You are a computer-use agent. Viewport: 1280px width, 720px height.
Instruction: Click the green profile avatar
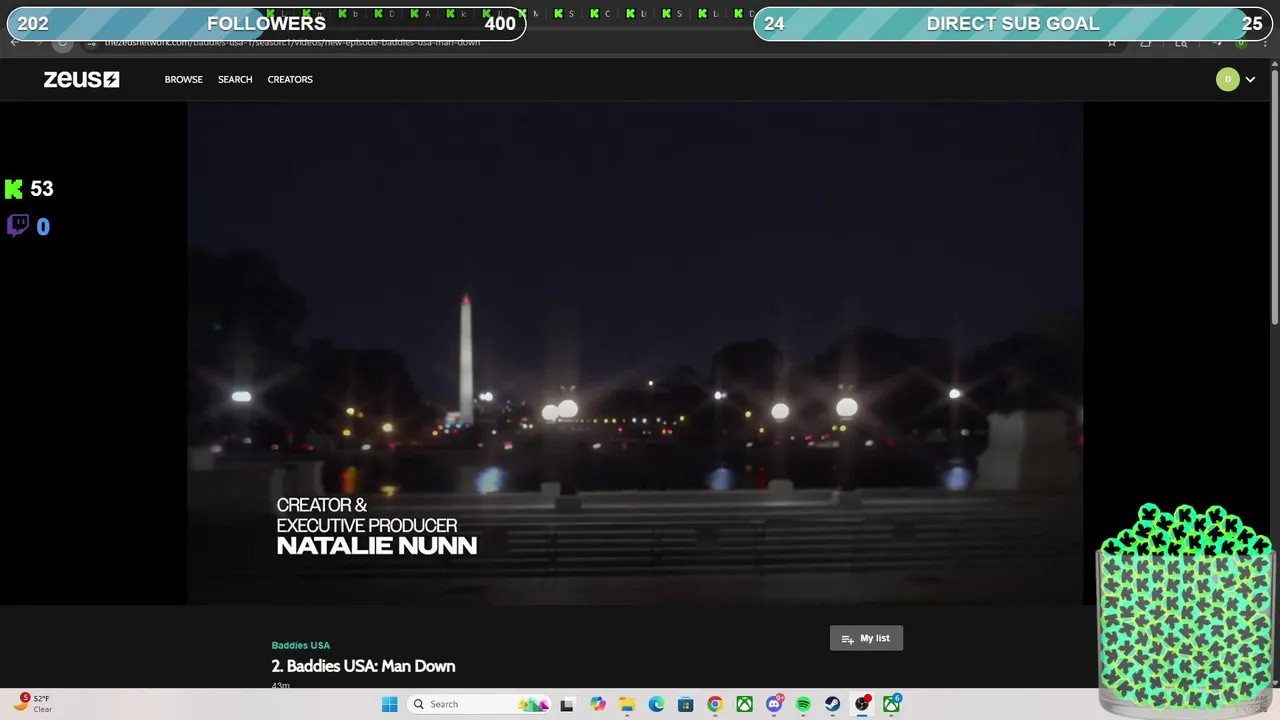tap(1227, 79)
